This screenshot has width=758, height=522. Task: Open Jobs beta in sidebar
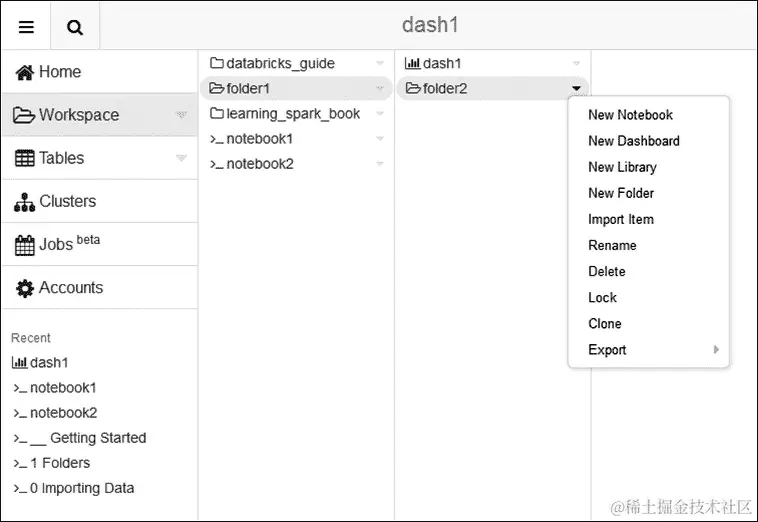click(x=69, y=243)
